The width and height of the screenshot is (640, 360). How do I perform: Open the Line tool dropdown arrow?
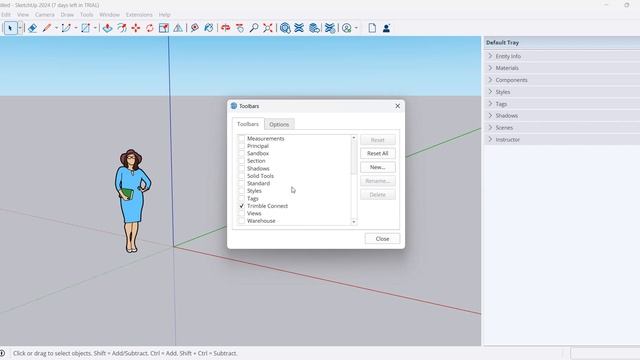pos(56,28)
